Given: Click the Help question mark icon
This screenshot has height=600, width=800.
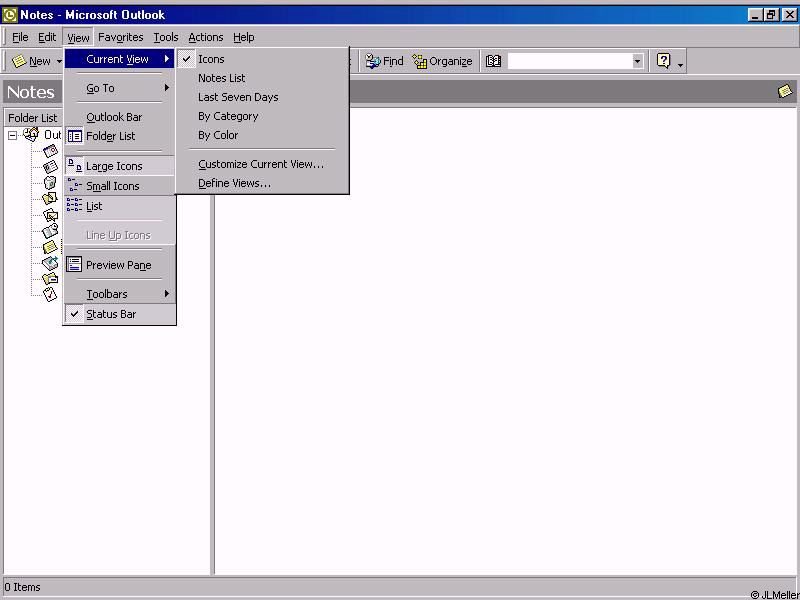Looking at the screenshot, I should (x=663, y=61).
